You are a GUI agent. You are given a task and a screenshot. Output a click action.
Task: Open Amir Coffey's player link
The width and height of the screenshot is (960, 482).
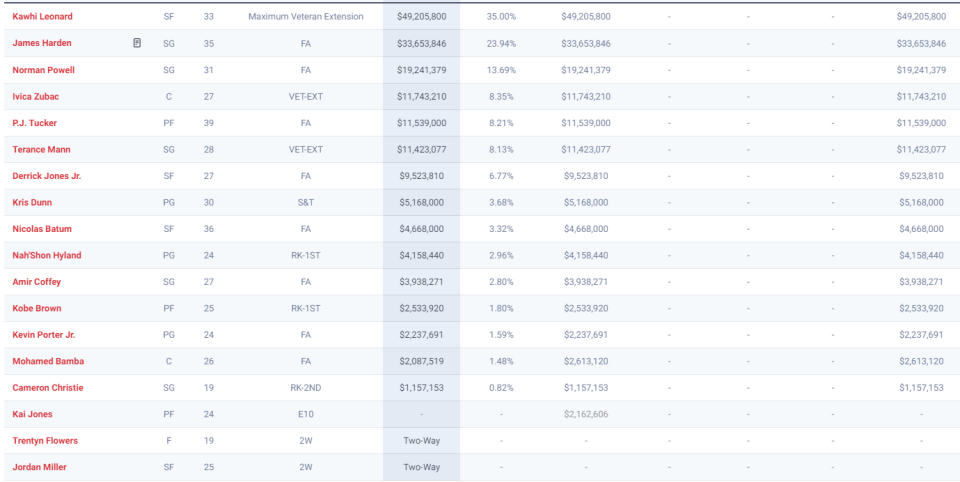coord(37,282)
